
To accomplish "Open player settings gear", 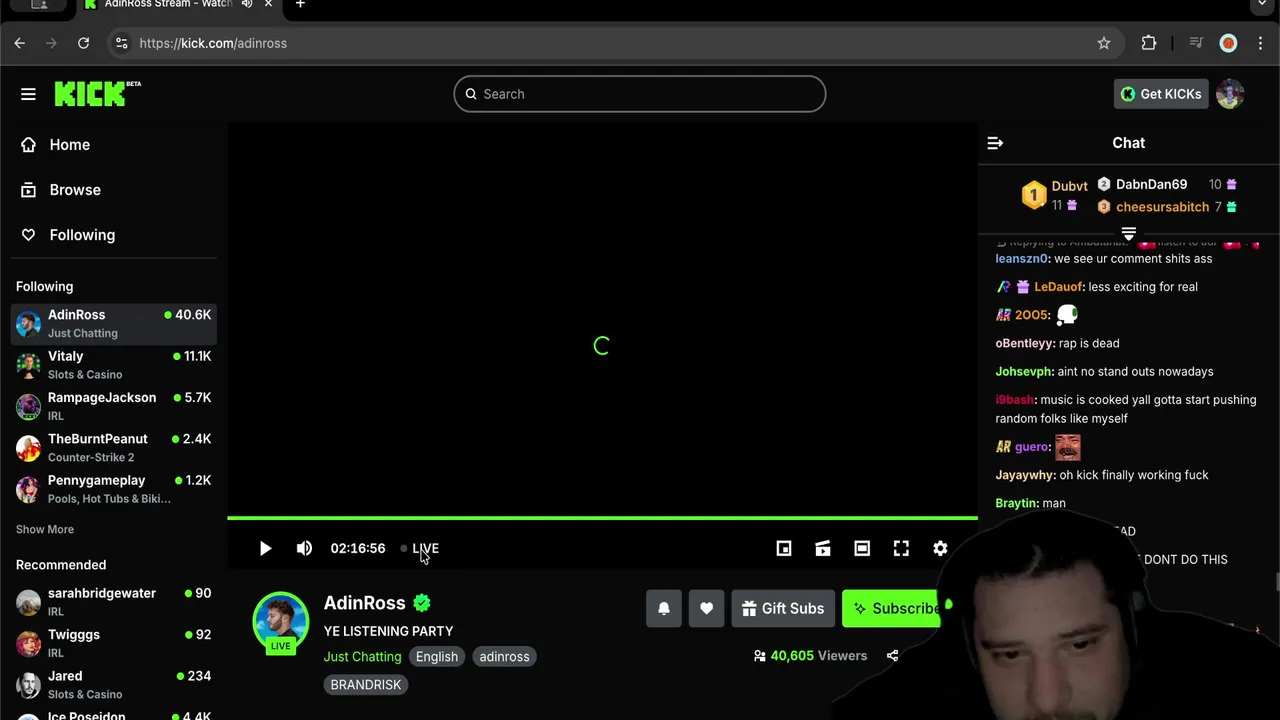I will tap(940, 548).
